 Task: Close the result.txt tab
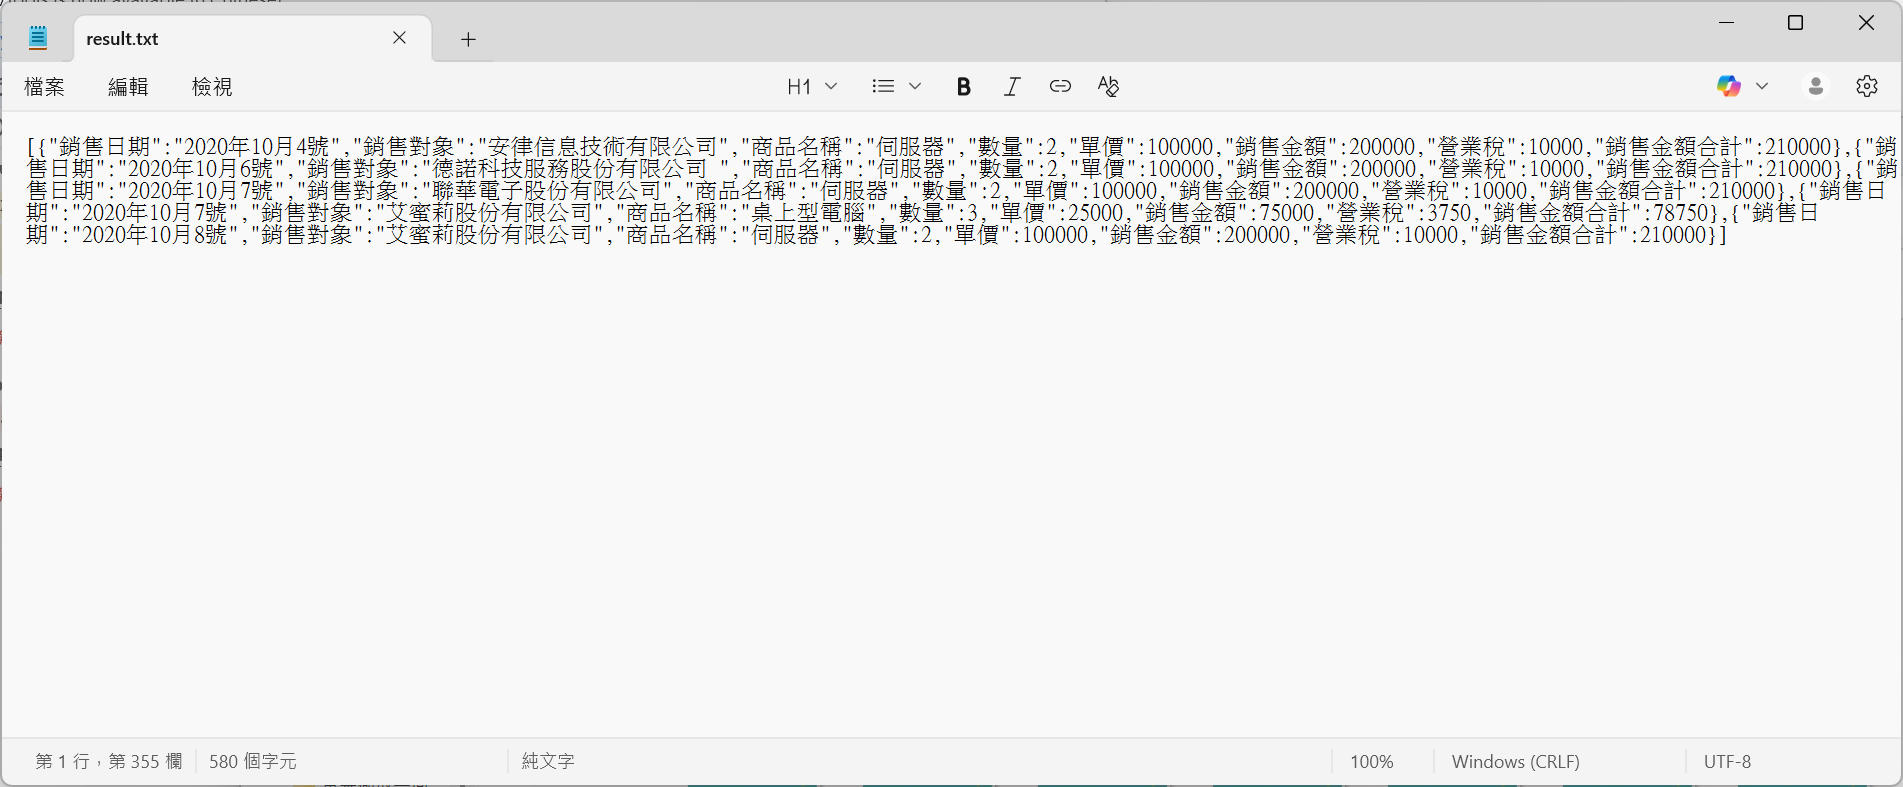pyautogui.click(x=399, y=38)
